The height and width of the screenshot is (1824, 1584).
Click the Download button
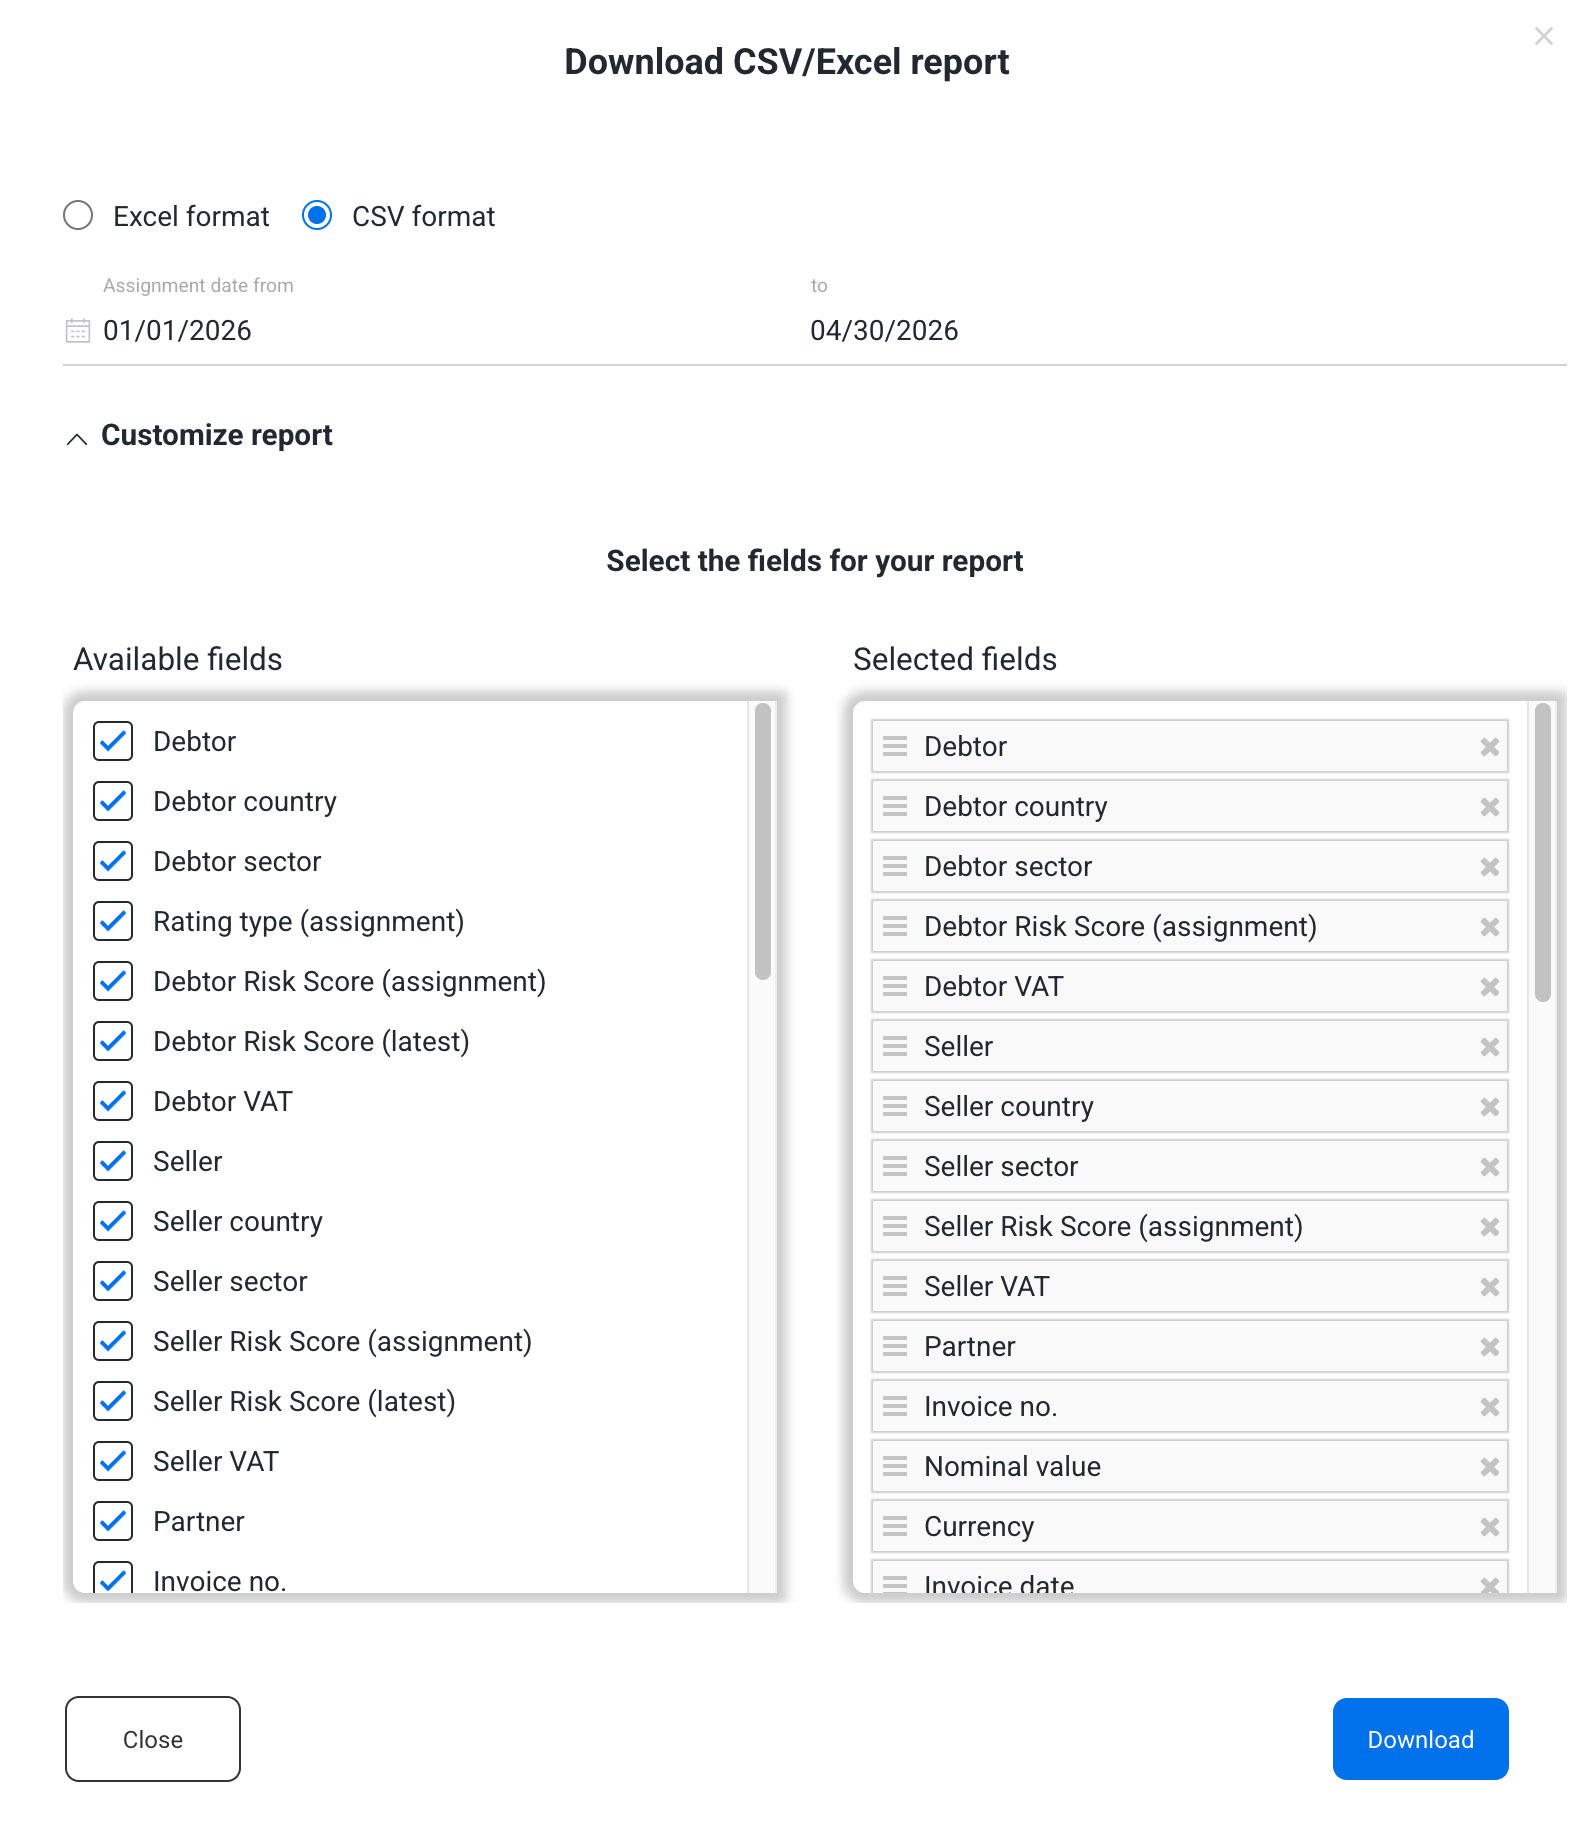[x=1420, y=1739]
